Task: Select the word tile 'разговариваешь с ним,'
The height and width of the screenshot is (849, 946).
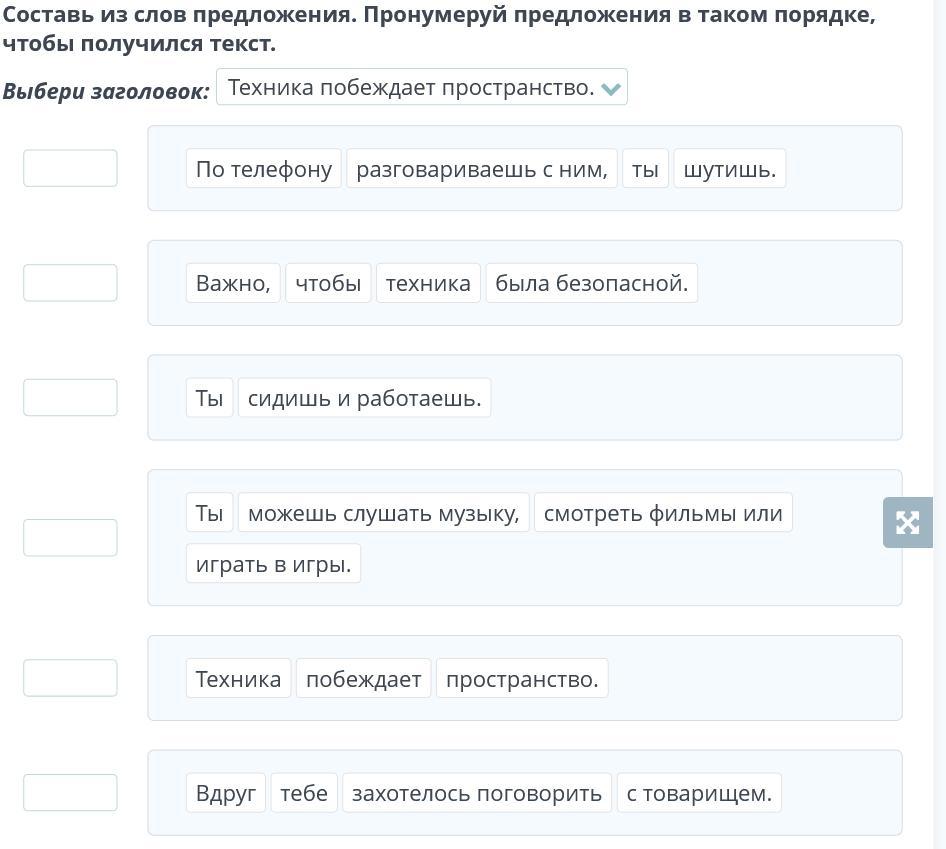Action: tap(481, 169)
